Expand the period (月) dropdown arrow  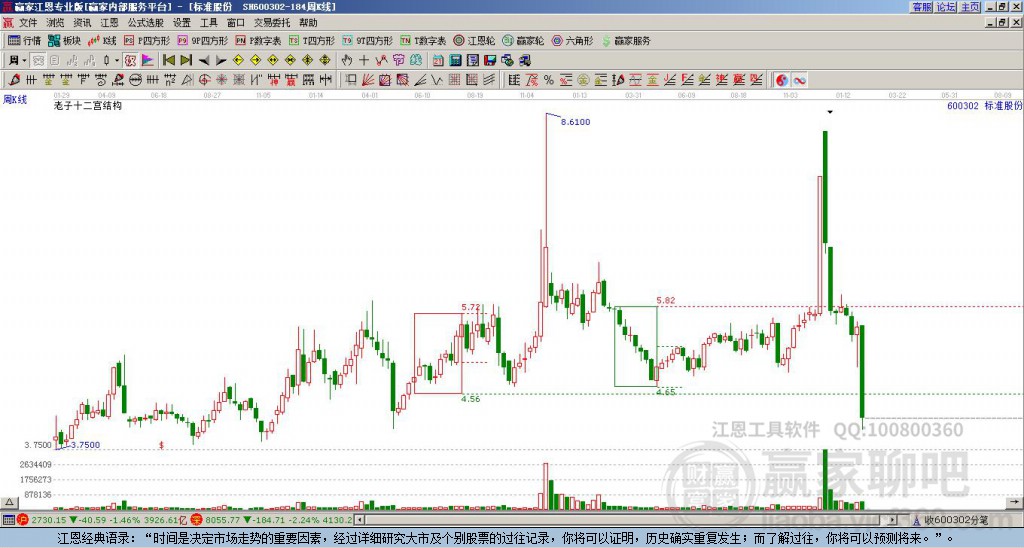point(24,61)
